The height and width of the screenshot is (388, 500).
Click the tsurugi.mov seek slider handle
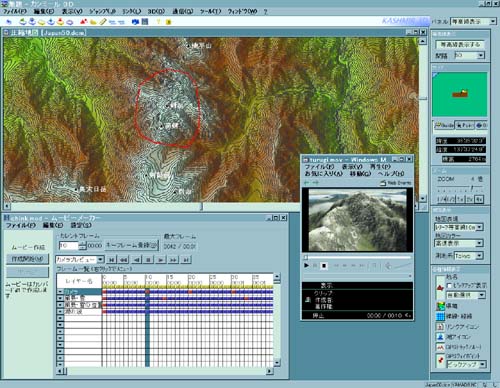tap(306, 257)
